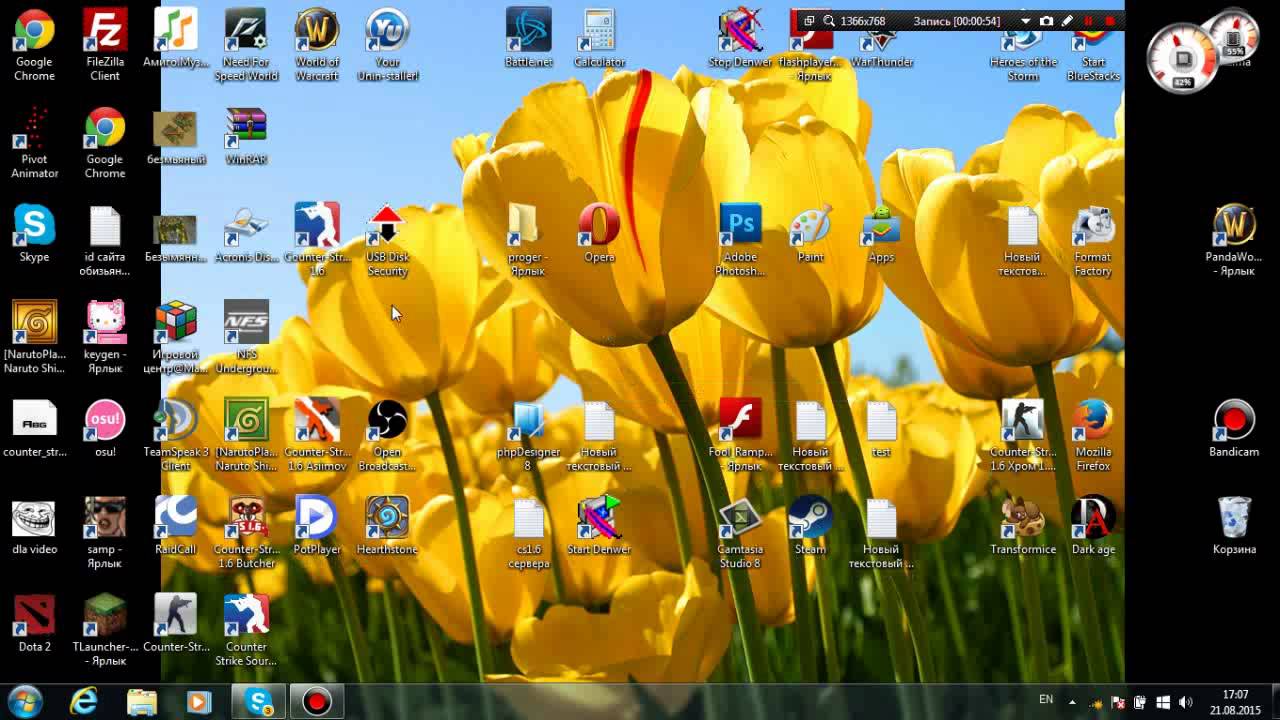Launch the Start BlueStacks shortcut

tap(1093, 55)
